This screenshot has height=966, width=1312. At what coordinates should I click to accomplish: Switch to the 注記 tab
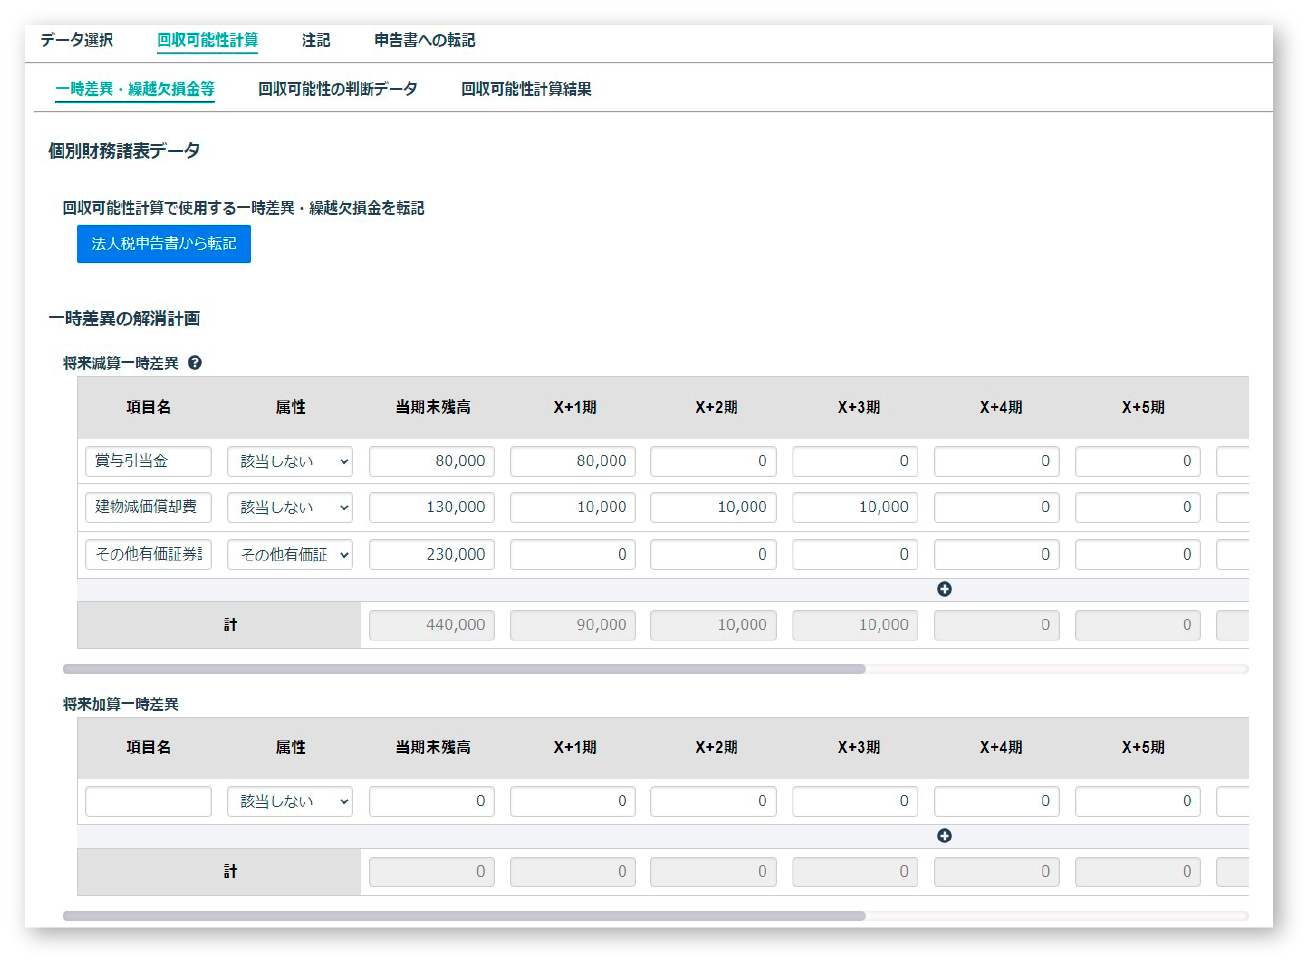pos(317,40)
